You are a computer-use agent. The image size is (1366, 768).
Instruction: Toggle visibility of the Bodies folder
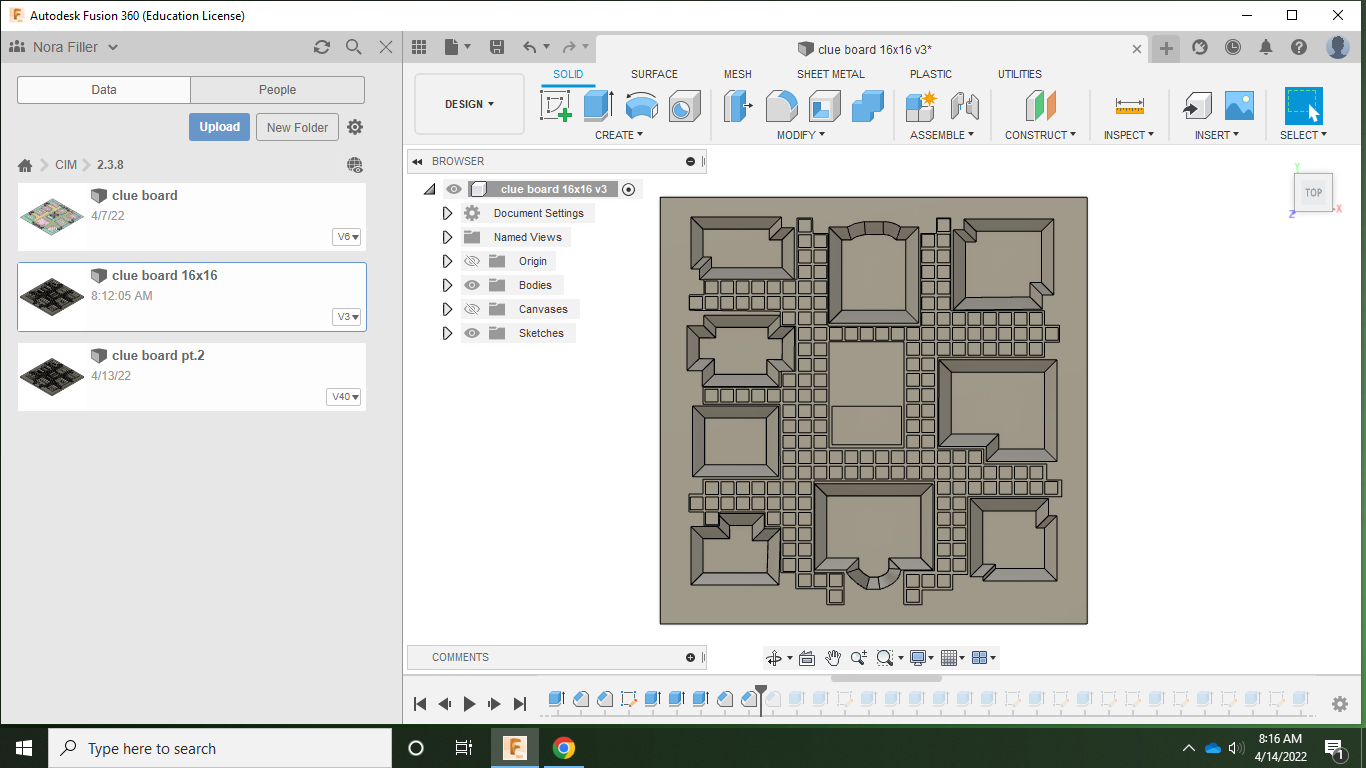[471, 285]
